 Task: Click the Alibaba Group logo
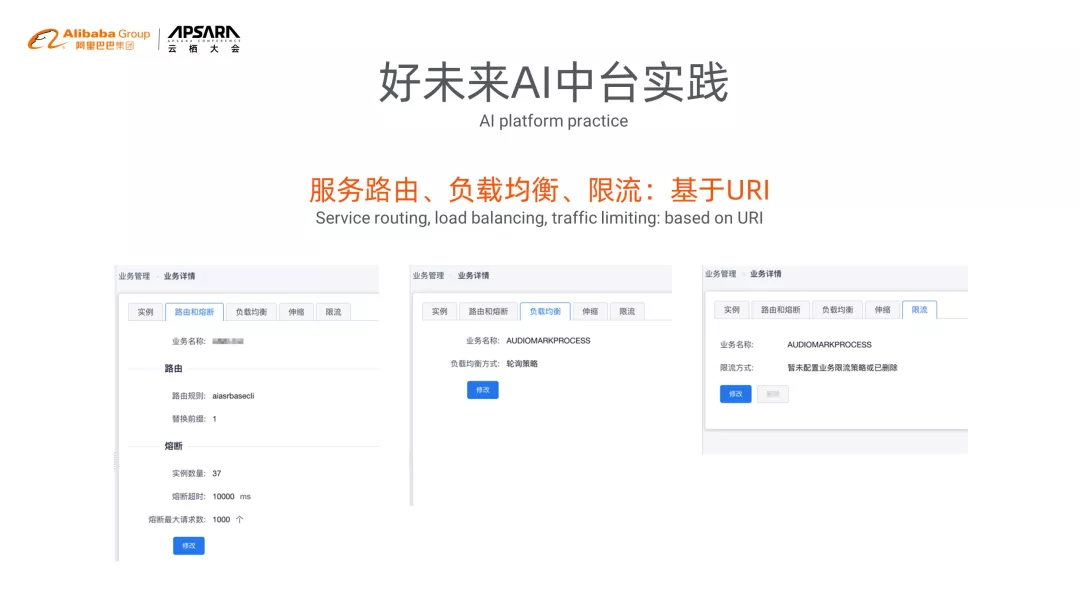[88, 39]
